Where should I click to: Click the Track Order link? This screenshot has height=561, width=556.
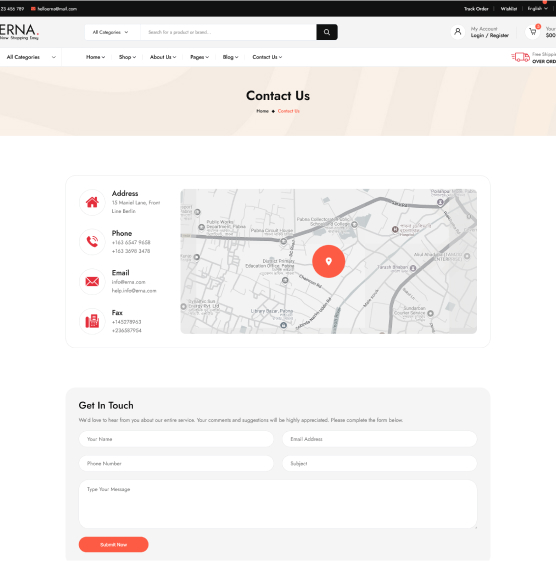(476, 9)
